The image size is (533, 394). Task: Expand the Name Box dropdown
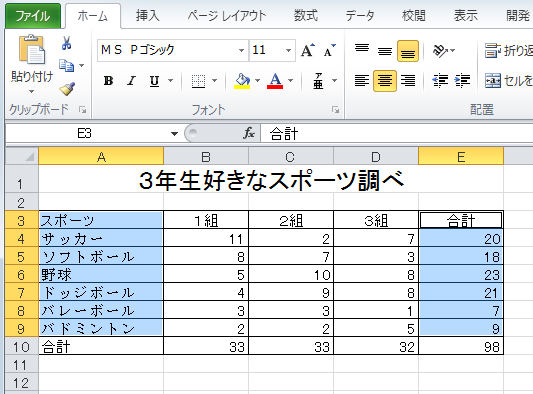[x=174, y=134]
